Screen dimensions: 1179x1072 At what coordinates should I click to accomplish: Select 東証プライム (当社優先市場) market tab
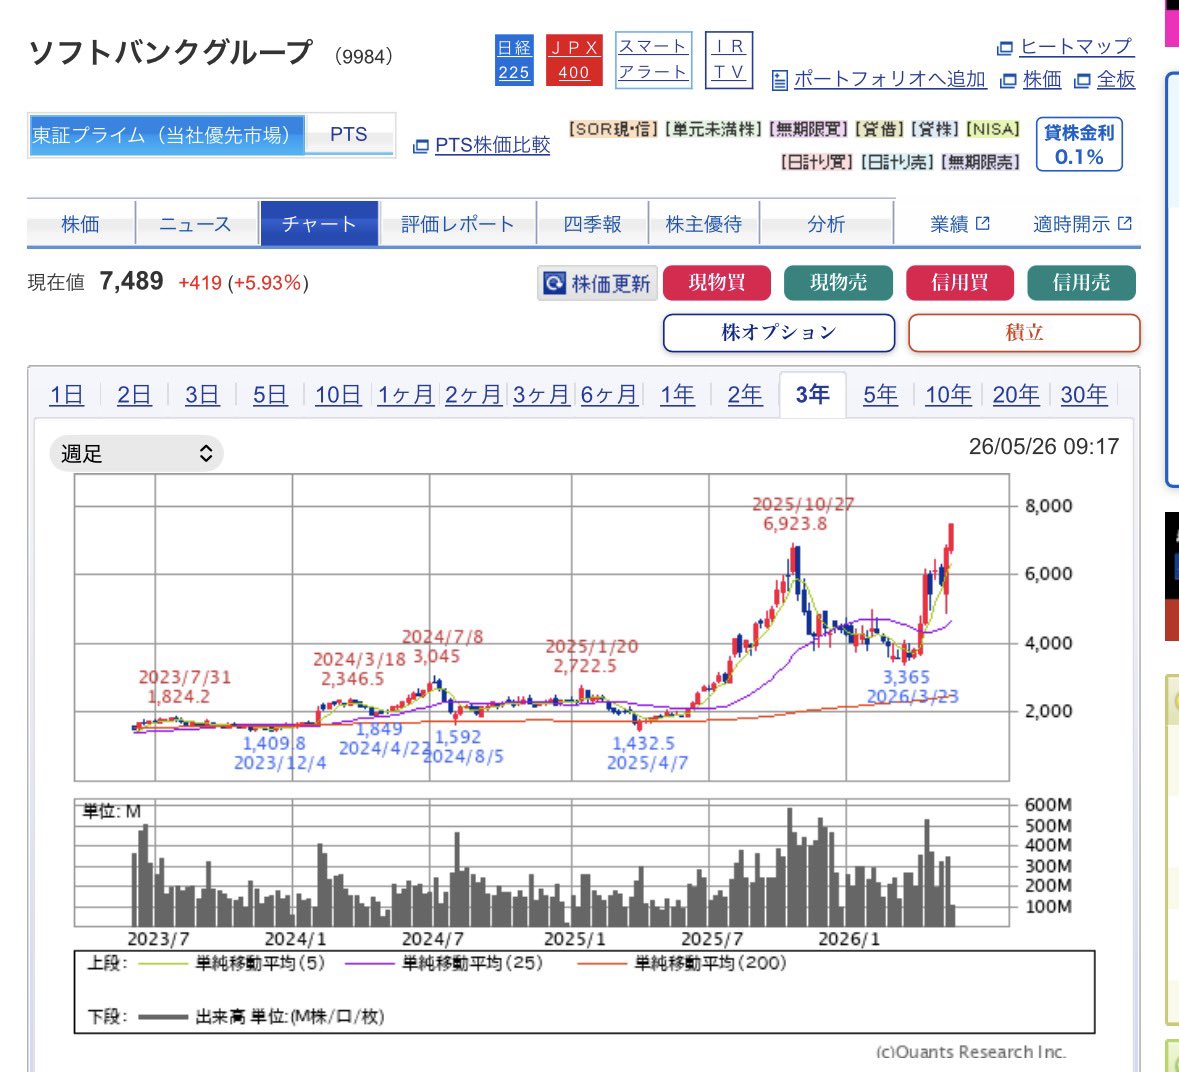point(166,135)
